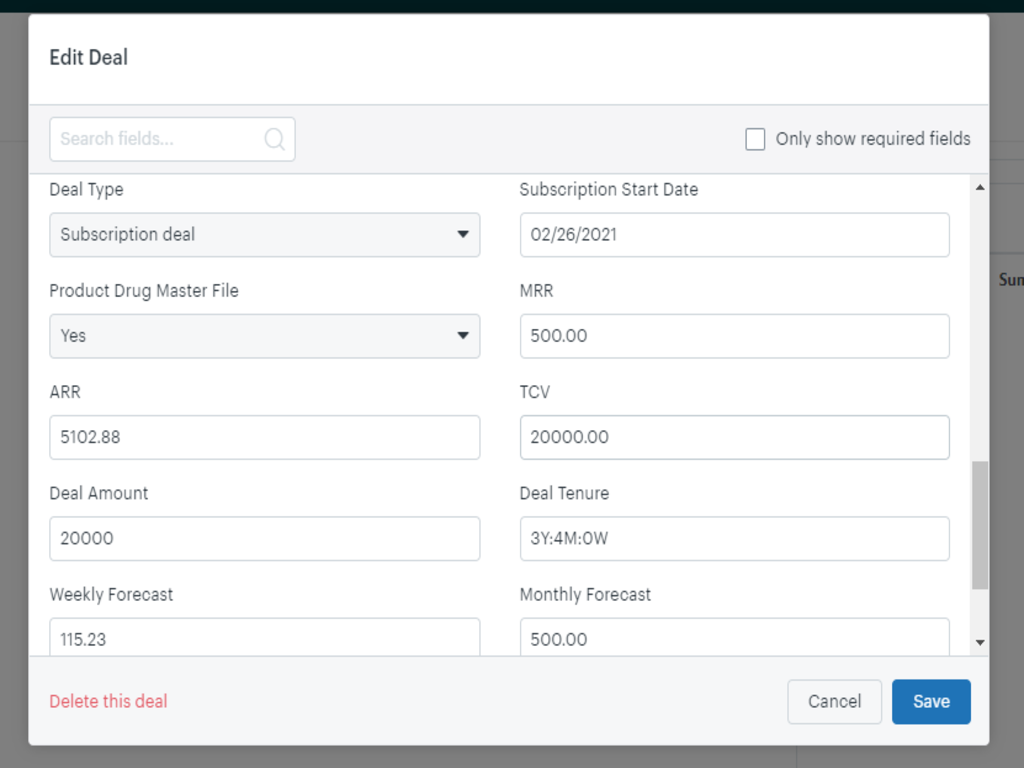Image resolution: width=1024 pixels, height=768 pixels.
Task: Click the search magnifier icon
Action: pos(274,139)
